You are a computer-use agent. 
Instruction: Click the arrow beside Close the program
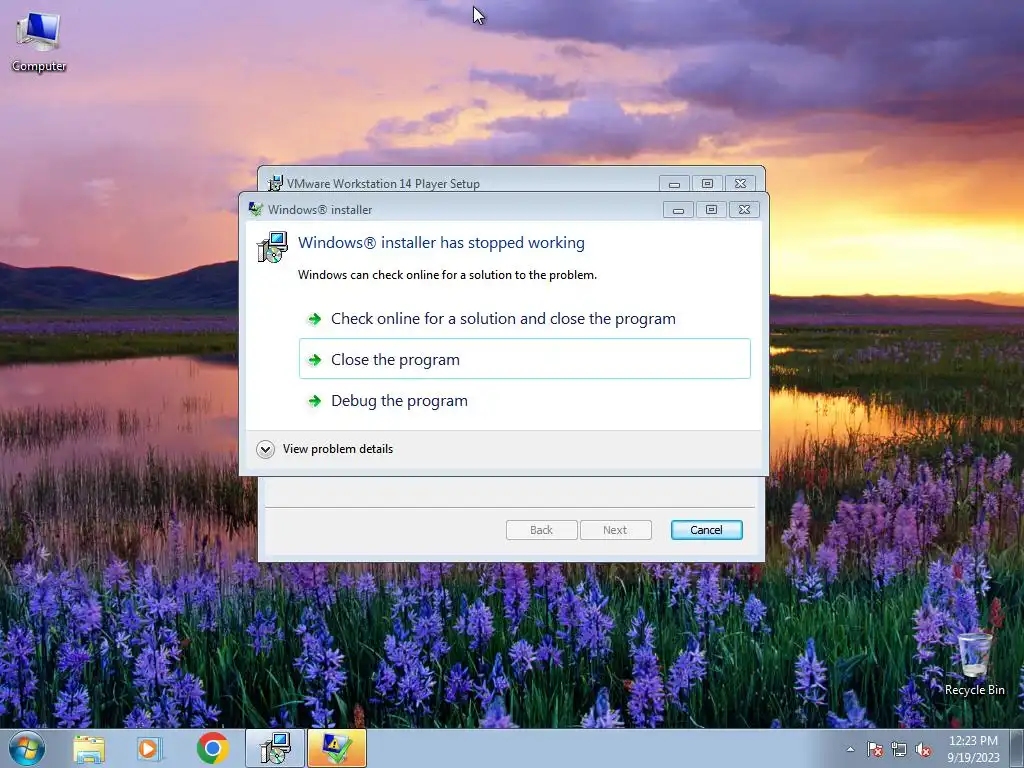pos(315,360)
